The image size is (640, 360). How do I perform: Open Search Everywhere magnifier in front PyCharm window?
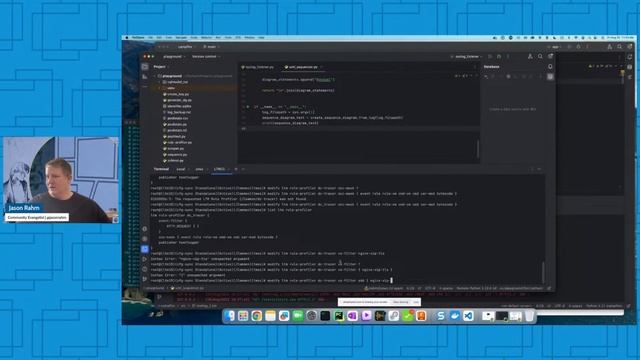(540, 56)
